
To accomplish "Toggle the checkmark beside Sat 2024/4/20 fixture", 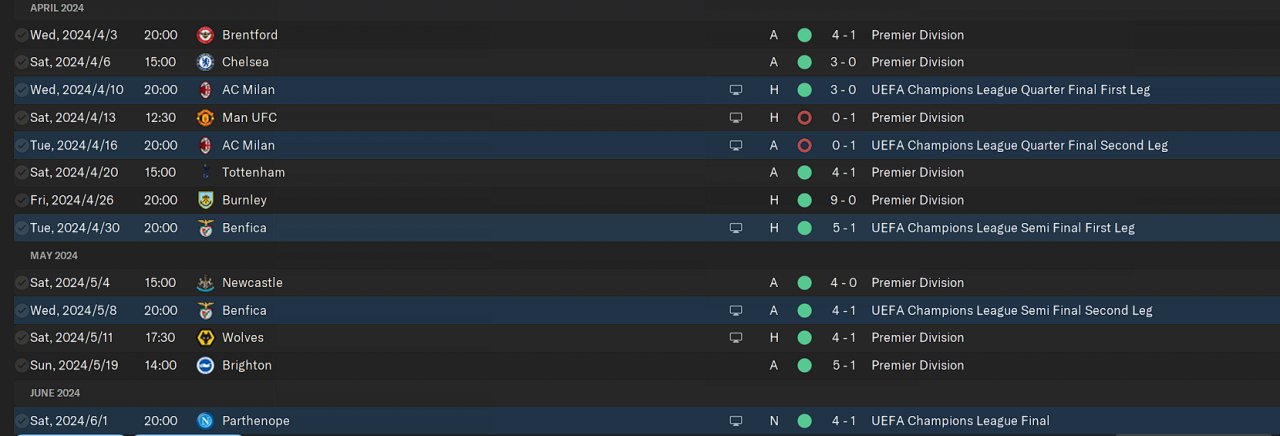I will click(x=22, y=173).
